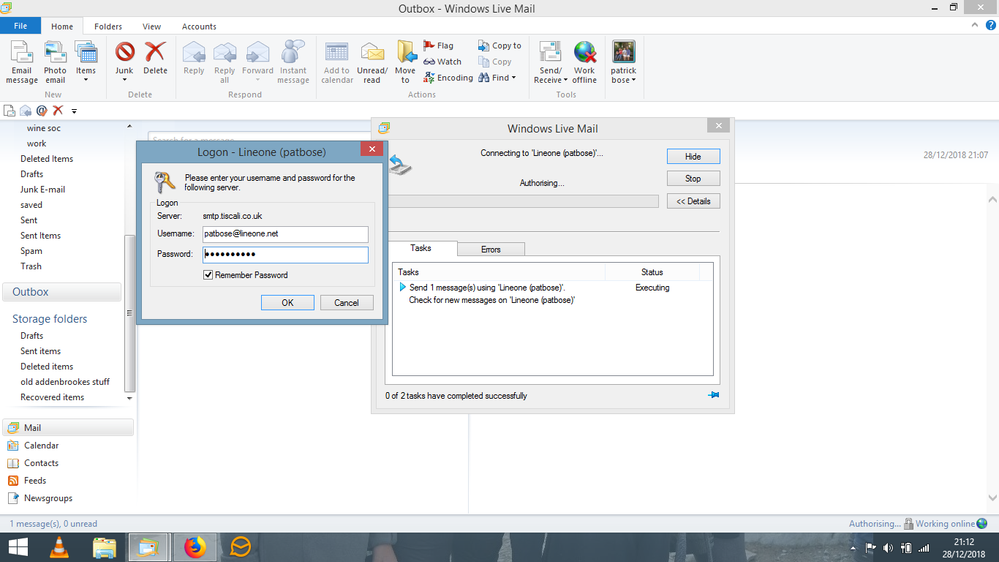Collapse details with the Details button

tap(692, 201)
